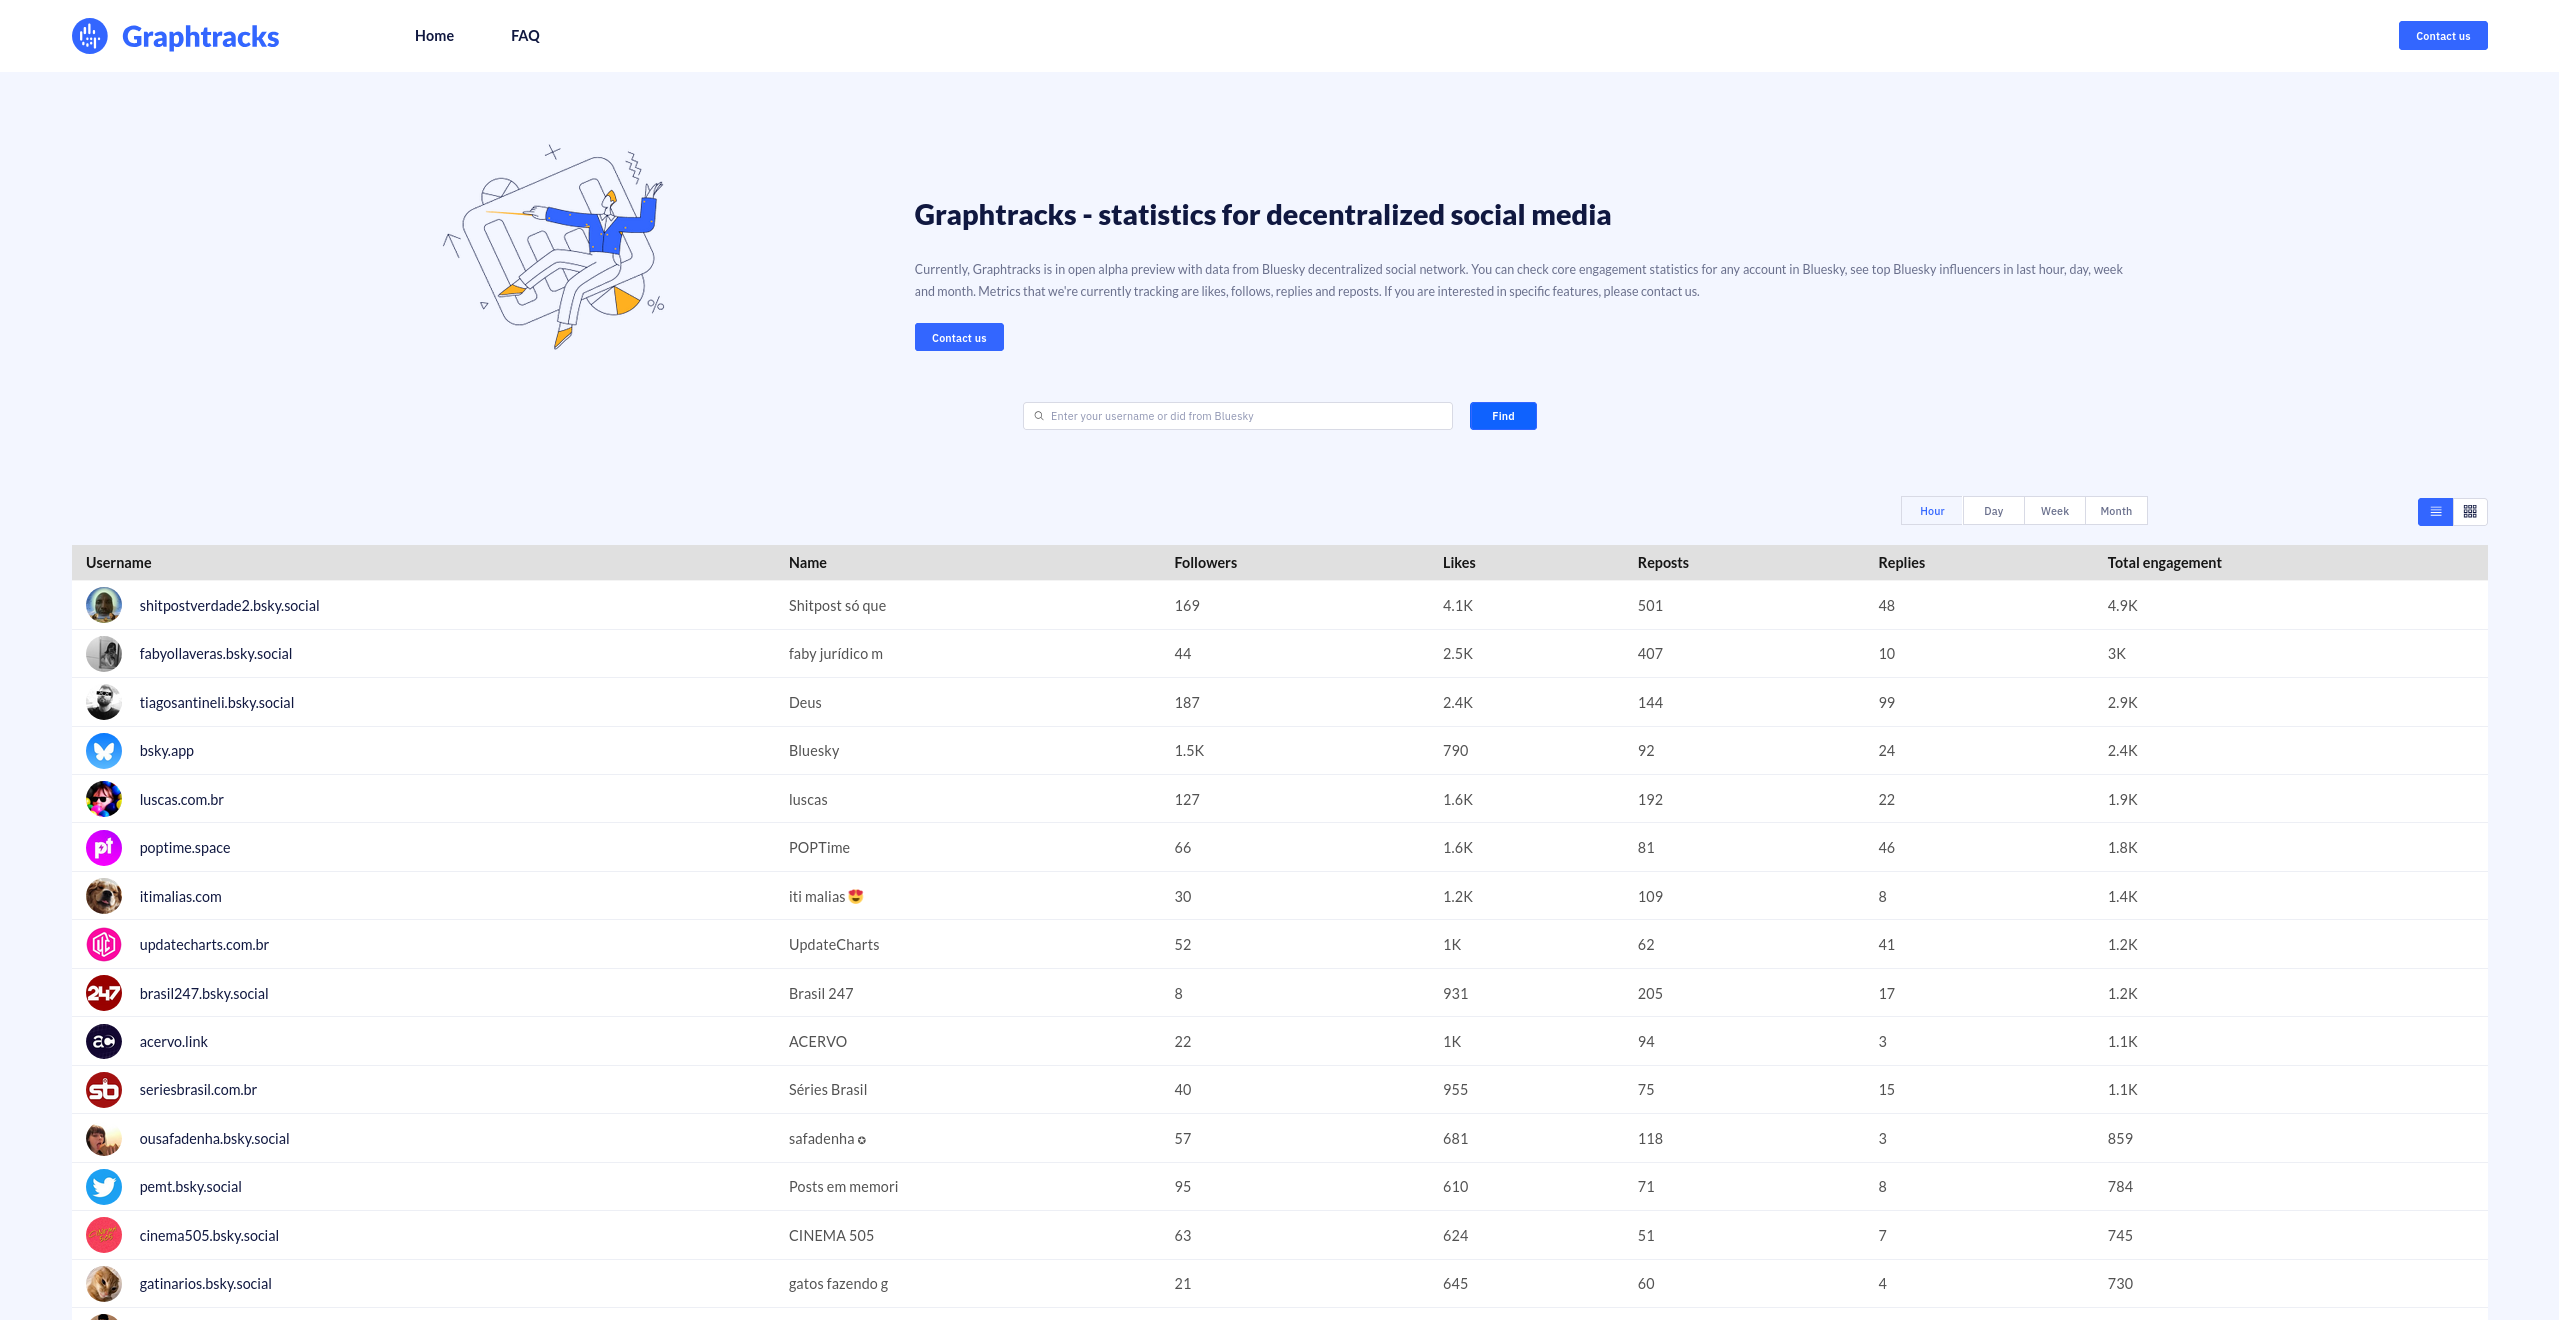This screenshot has height=1320, width=2559.
Task: Open tiagosantineli.bsky.social avatar
Action: click(x=104, y=702)
